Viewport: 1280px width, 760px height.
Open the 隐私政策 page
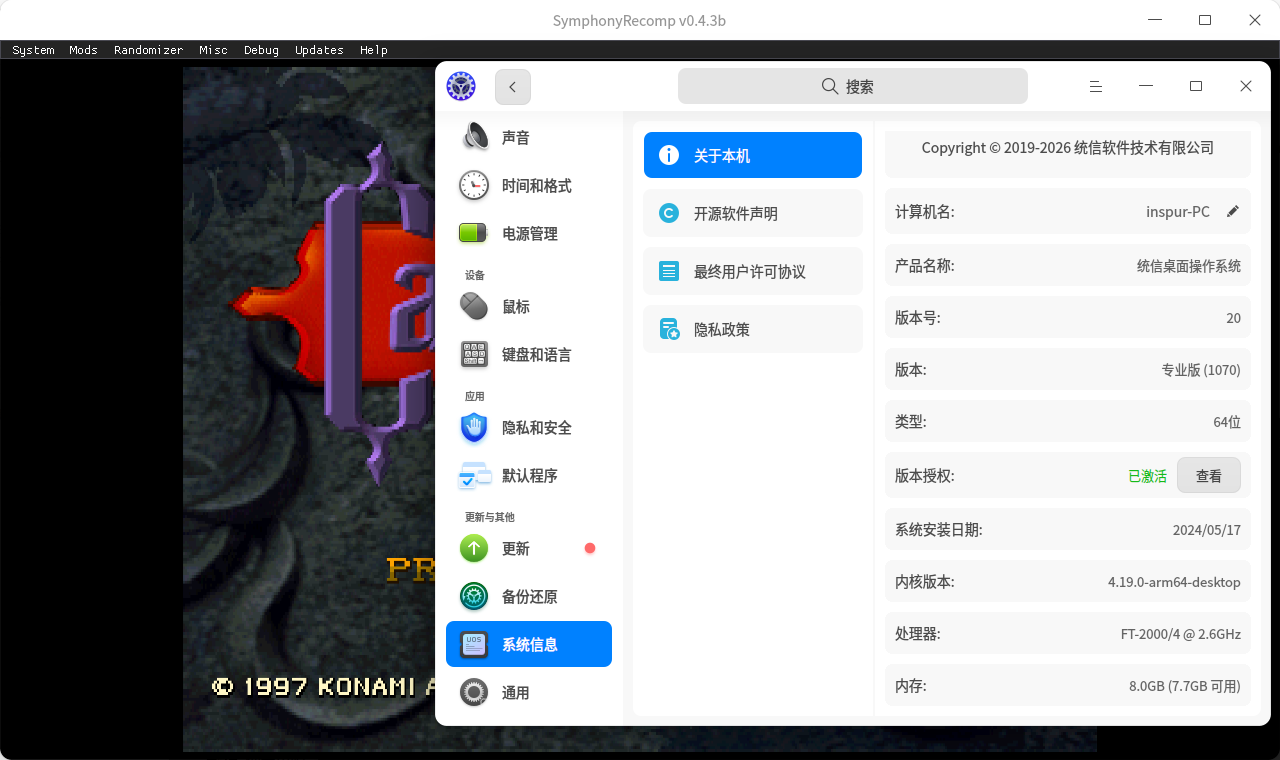pos(753,329)
